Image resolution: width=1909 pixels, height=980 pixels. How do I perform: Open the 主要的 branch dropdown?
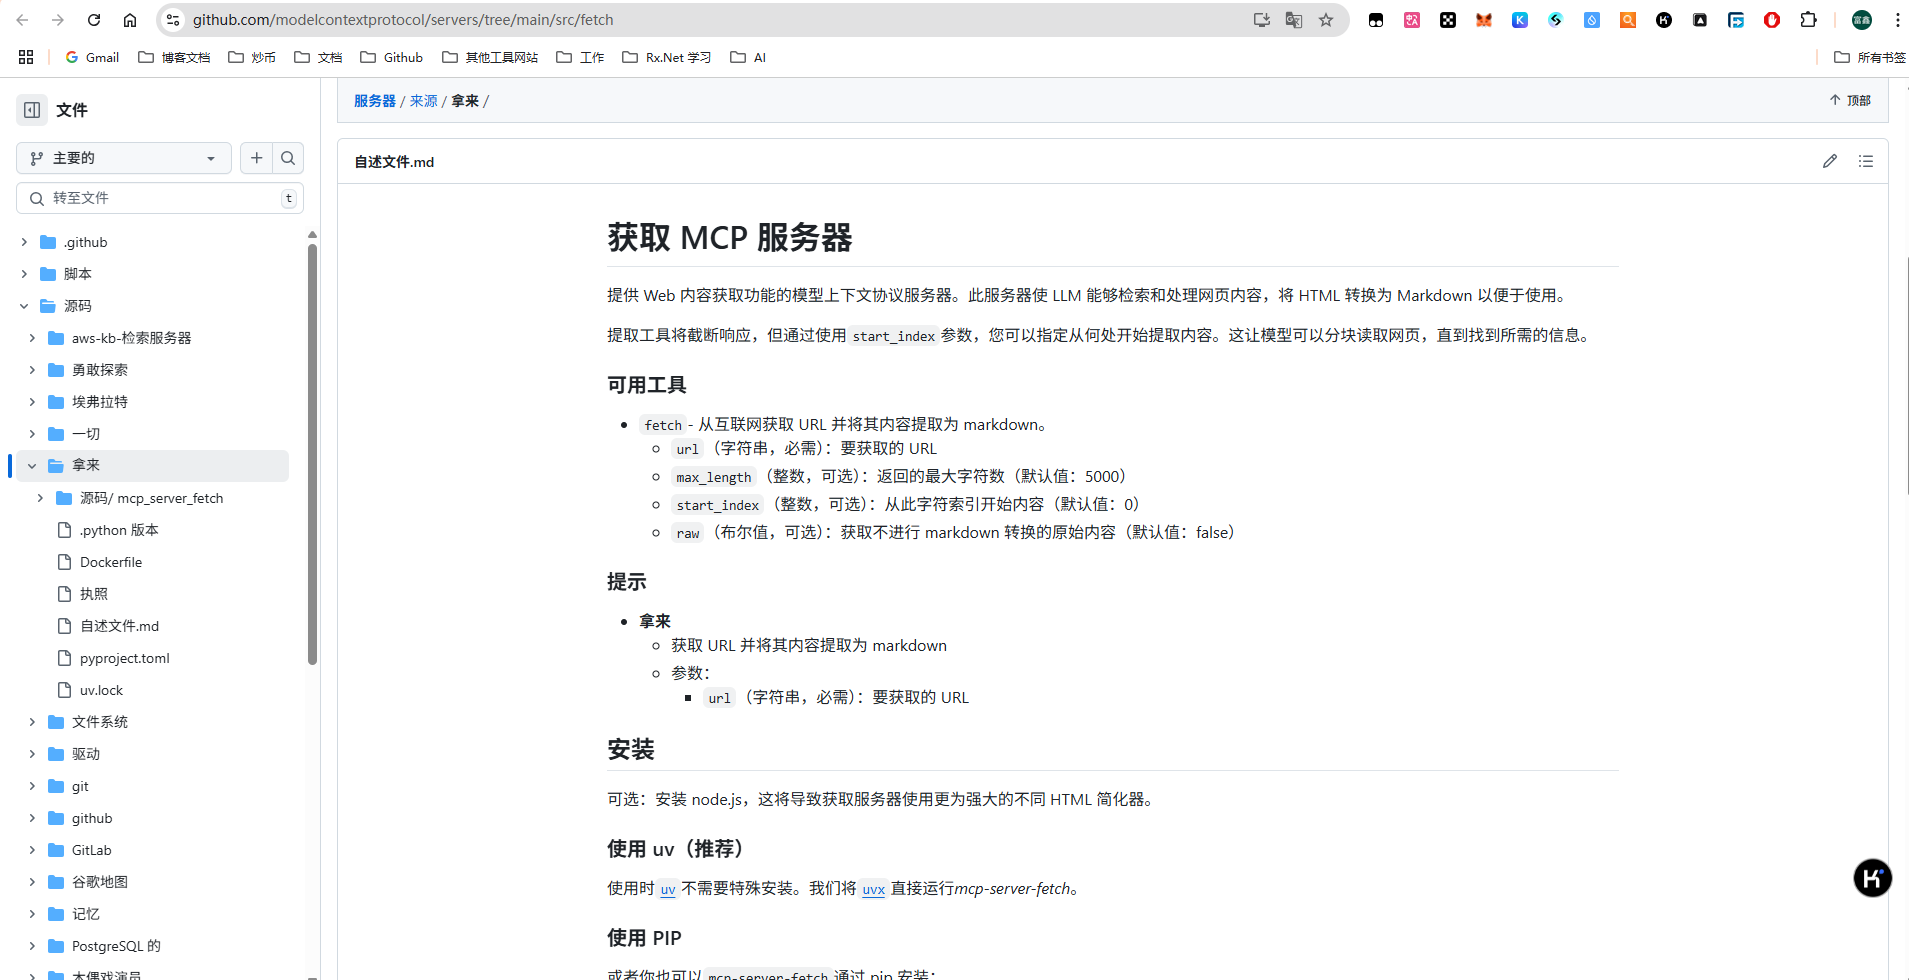(x=124, y=158)
